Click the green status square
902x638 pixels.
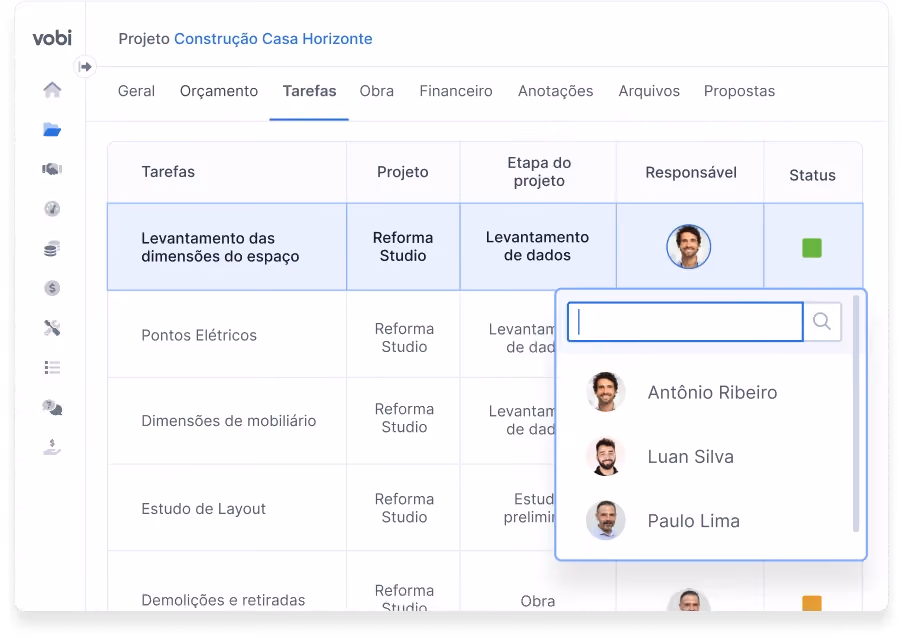click(812, 248)
